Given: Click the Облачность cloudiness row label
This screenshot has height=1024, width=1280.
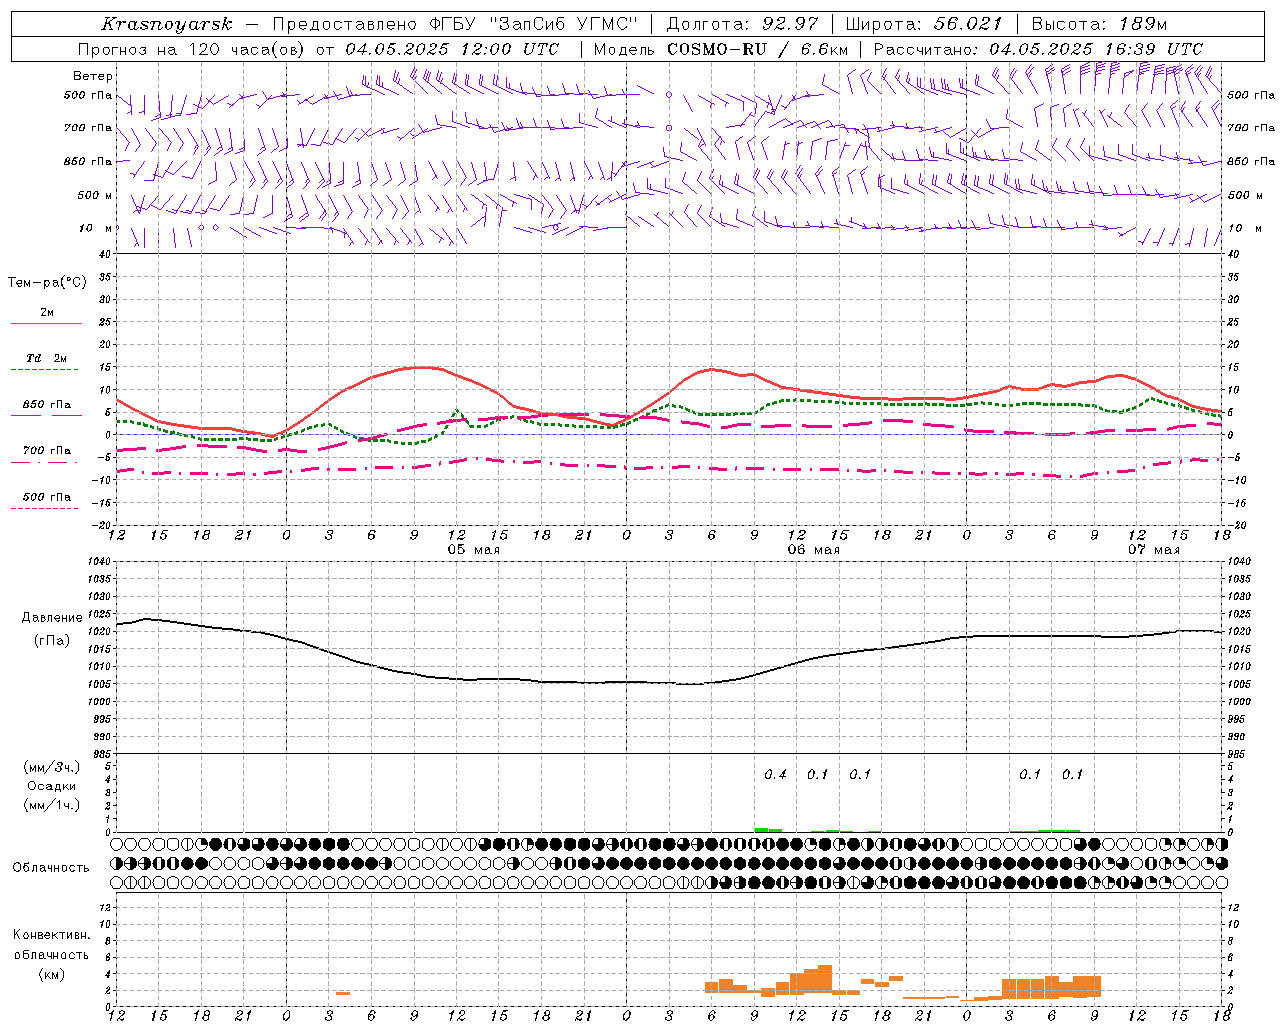Looking at the screenshot, I should (51, 868).
